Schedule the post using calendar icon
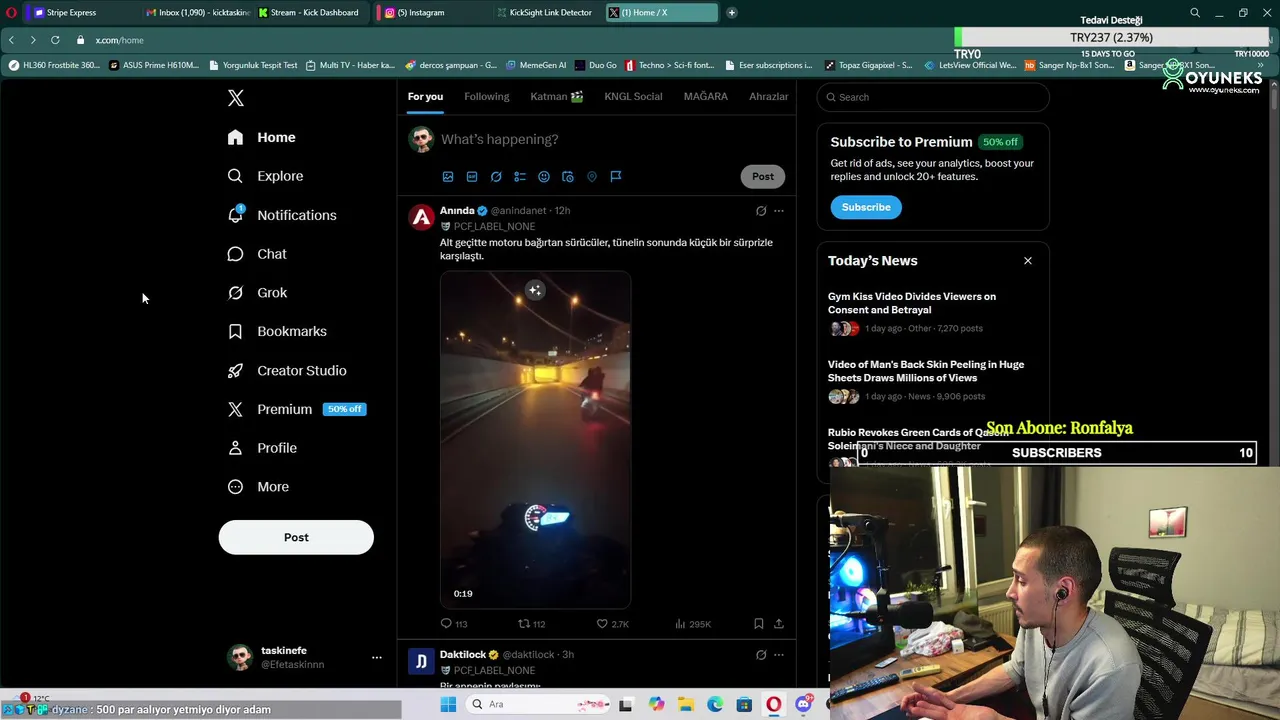Viewport: 1280px width, 720px height. point(568,176)
